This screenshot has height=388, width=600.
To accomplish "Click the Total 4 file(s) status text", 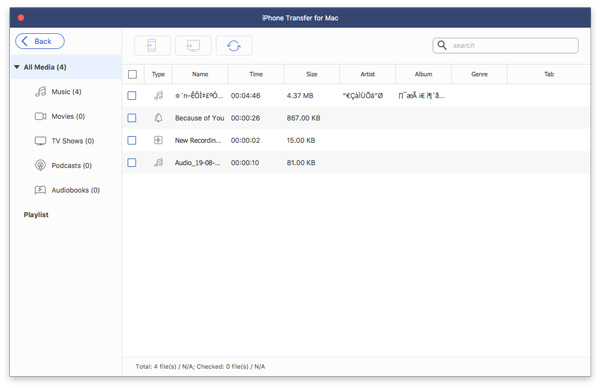I will [200, 367].
